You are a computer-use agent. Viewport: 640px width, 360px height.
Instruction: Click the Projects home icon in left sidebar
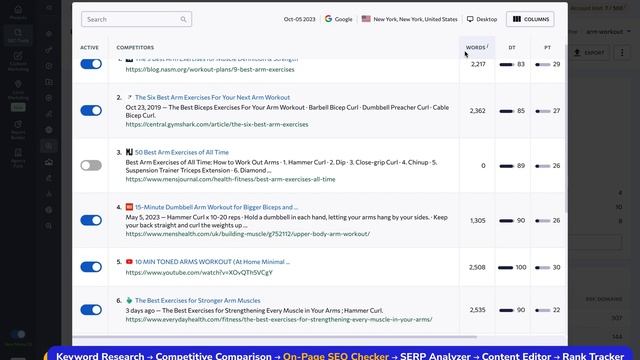[18, 9]
